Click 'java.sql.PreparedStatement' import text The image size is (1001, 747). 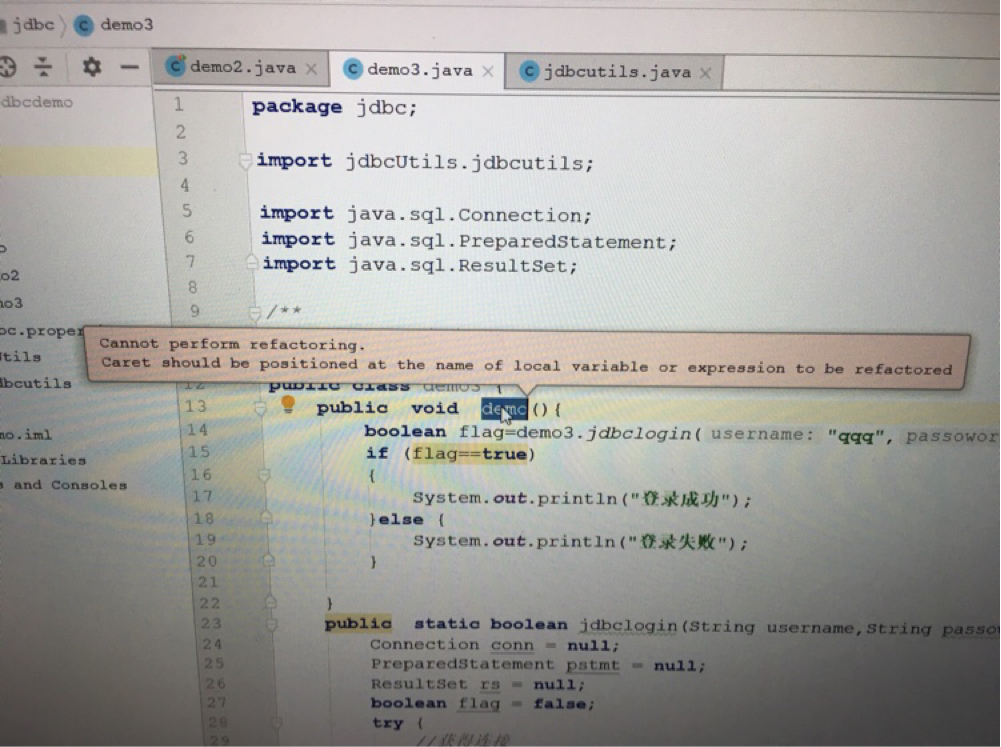[512, 241]
